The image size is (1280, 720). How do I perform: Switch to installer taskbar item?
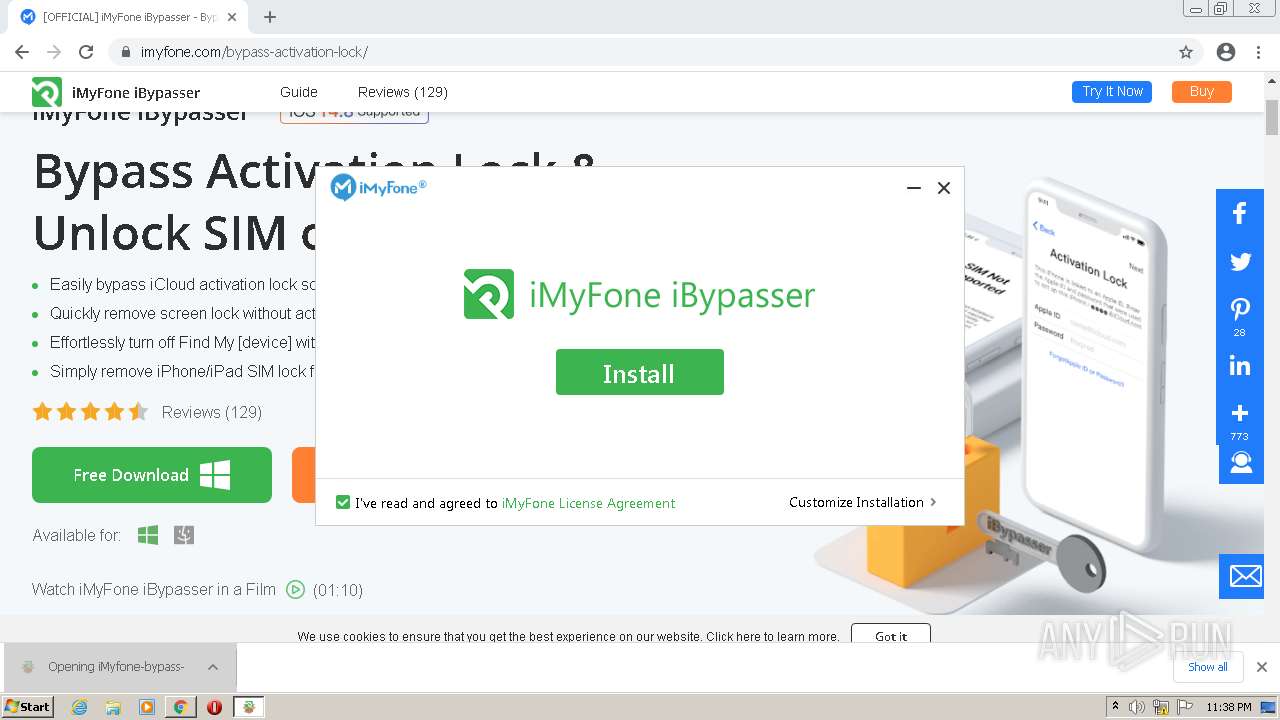point(248,707)
